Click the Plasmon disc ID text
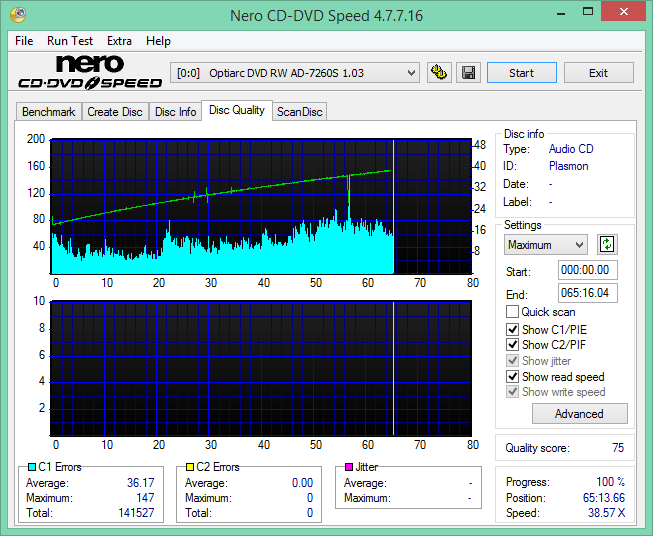Viewport: 653px width, 536px height. [x=568, y=166]
